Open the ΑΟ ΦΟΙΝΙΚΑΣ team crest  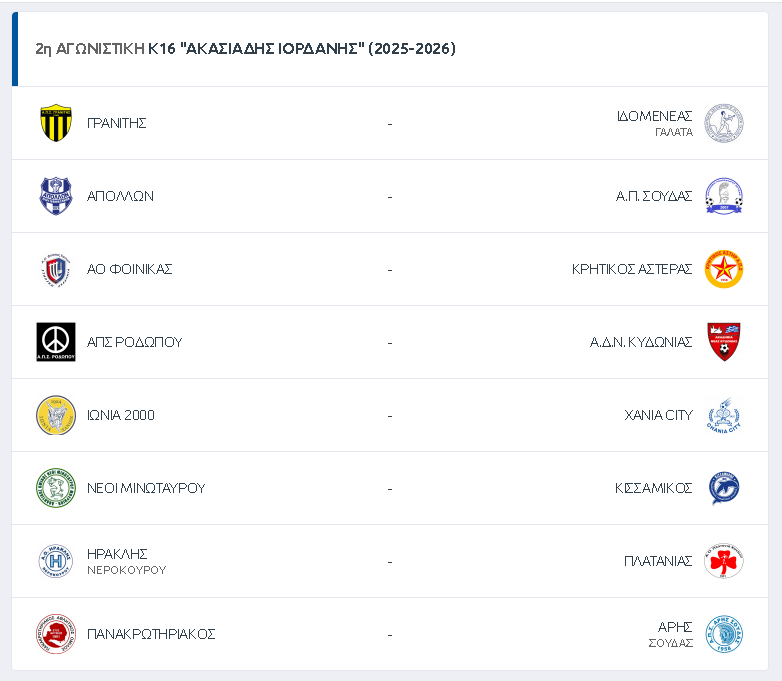56,269
